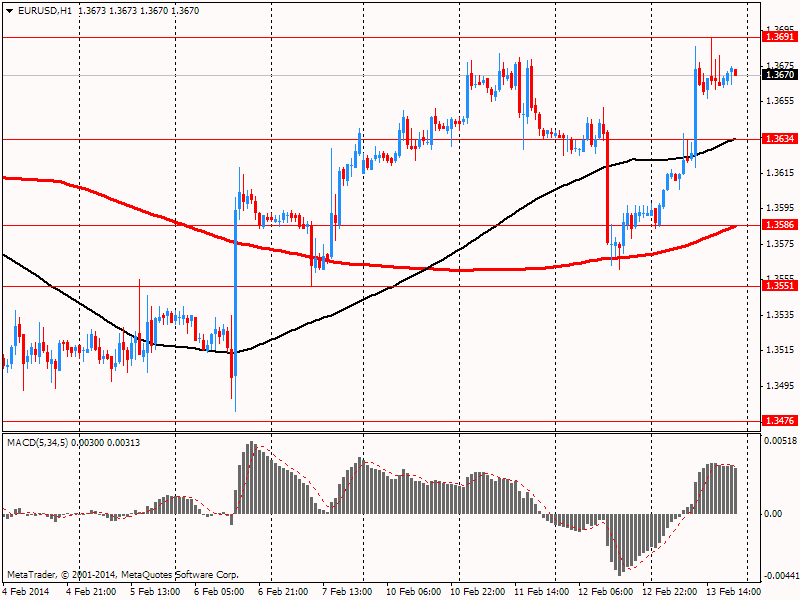Click the 1.3515 price scale value
800x600 pixels.
(780, 350)
